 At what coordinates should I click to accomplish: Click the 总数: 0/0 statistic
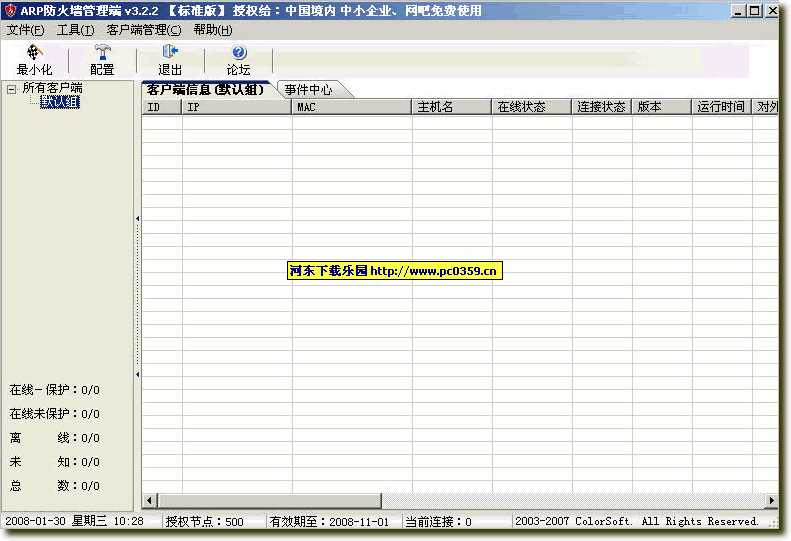point(54,485)
